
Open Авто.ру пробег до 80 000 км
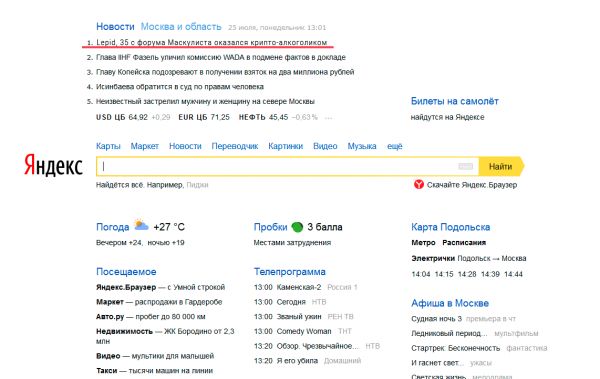pyautogui.click(x=151, y=317)
